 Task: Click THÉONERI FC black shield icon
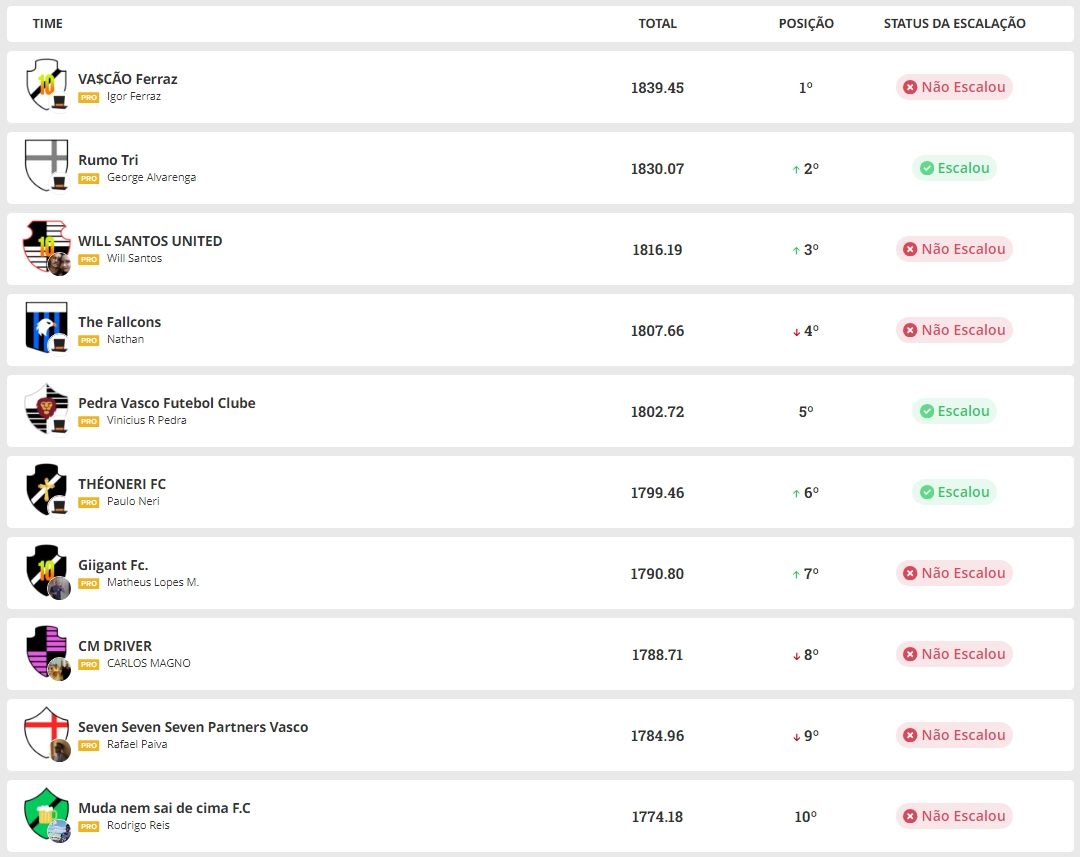coord(46,490)
